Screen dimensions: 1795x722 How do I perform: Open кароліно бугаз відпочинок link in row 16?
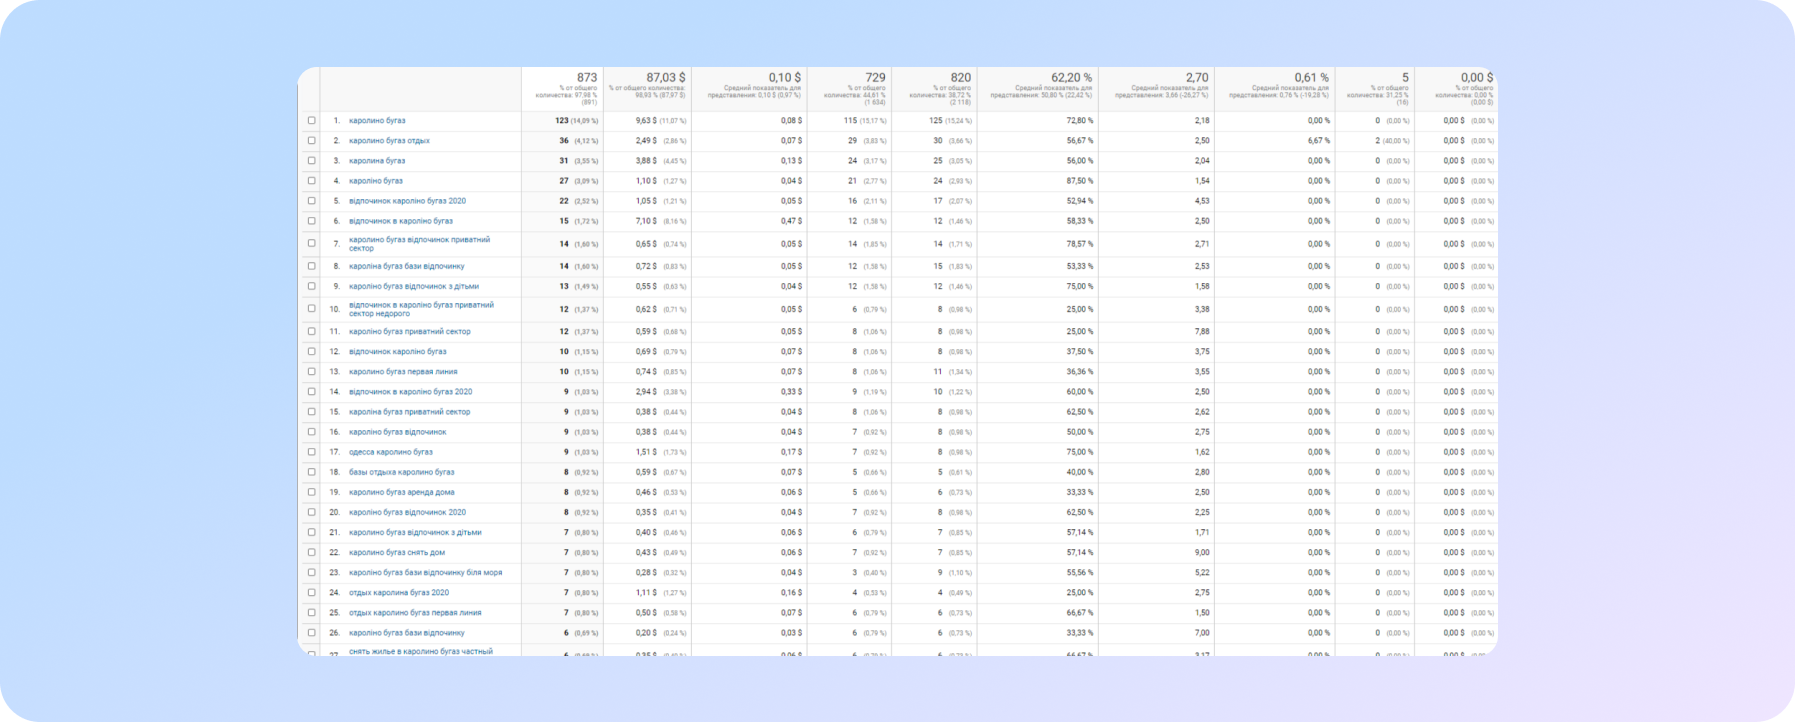pos(398,432)
